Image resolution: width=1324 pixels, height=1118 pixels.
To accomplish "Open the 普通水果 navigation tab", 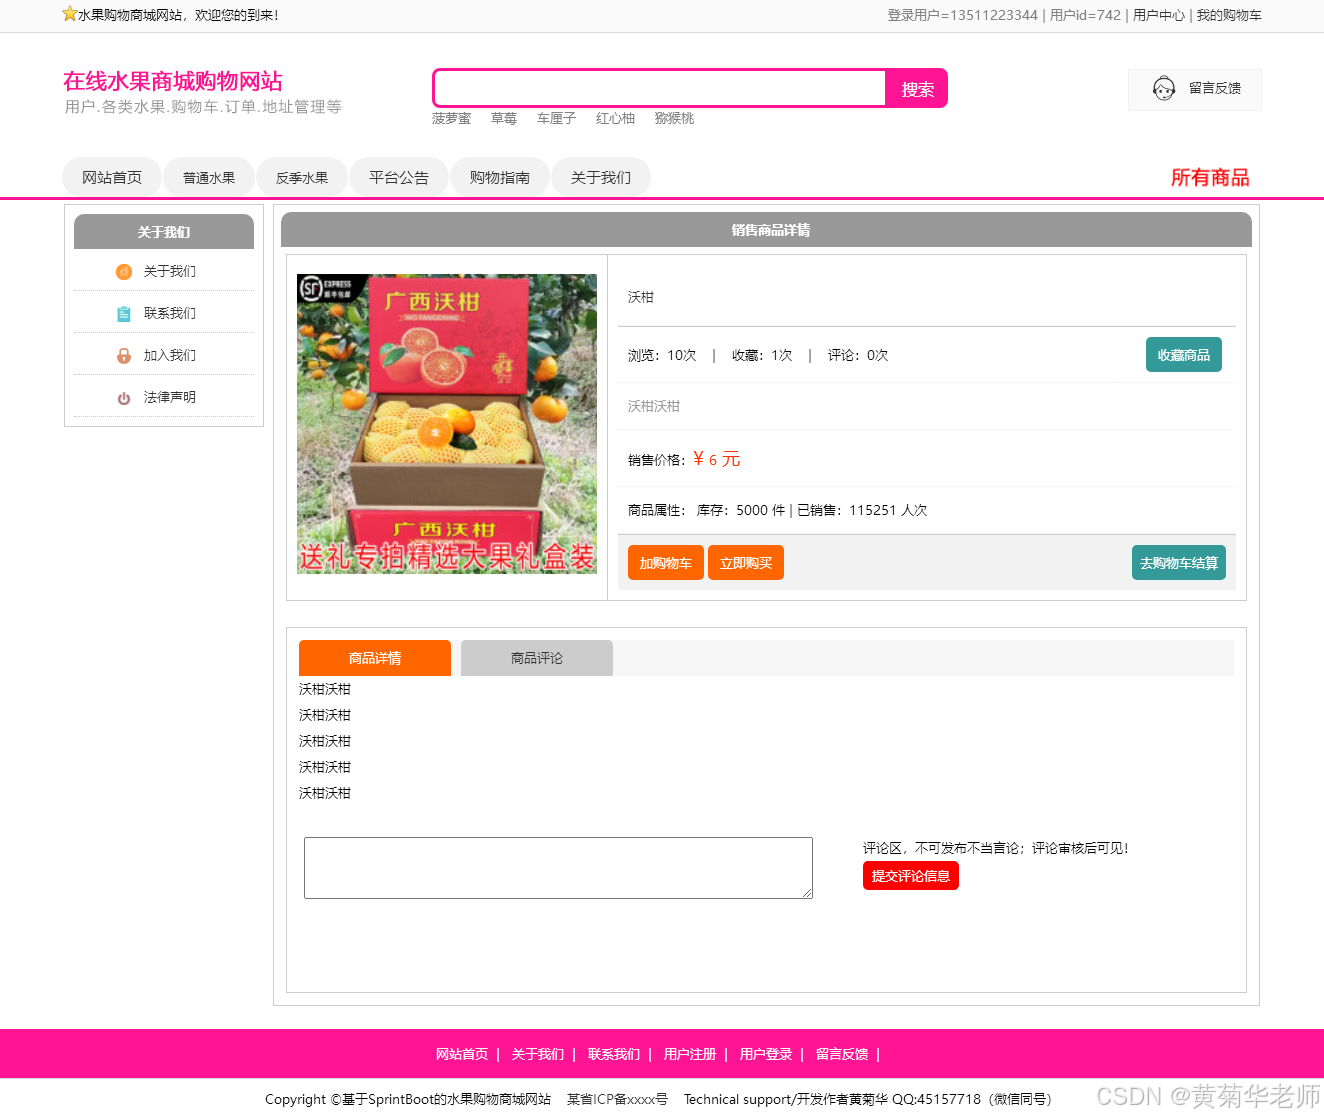I will click(x=209, y=177).
